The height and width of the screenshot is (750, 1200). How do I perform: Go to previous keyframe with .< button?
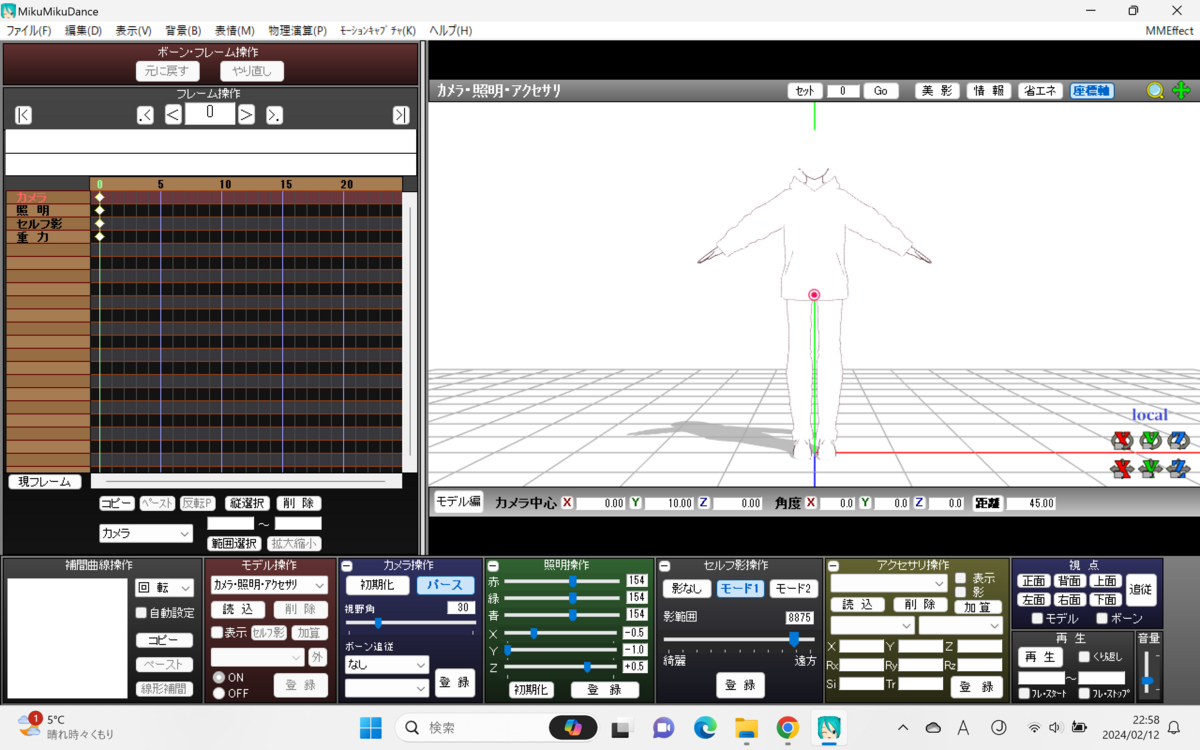[145, 115]
